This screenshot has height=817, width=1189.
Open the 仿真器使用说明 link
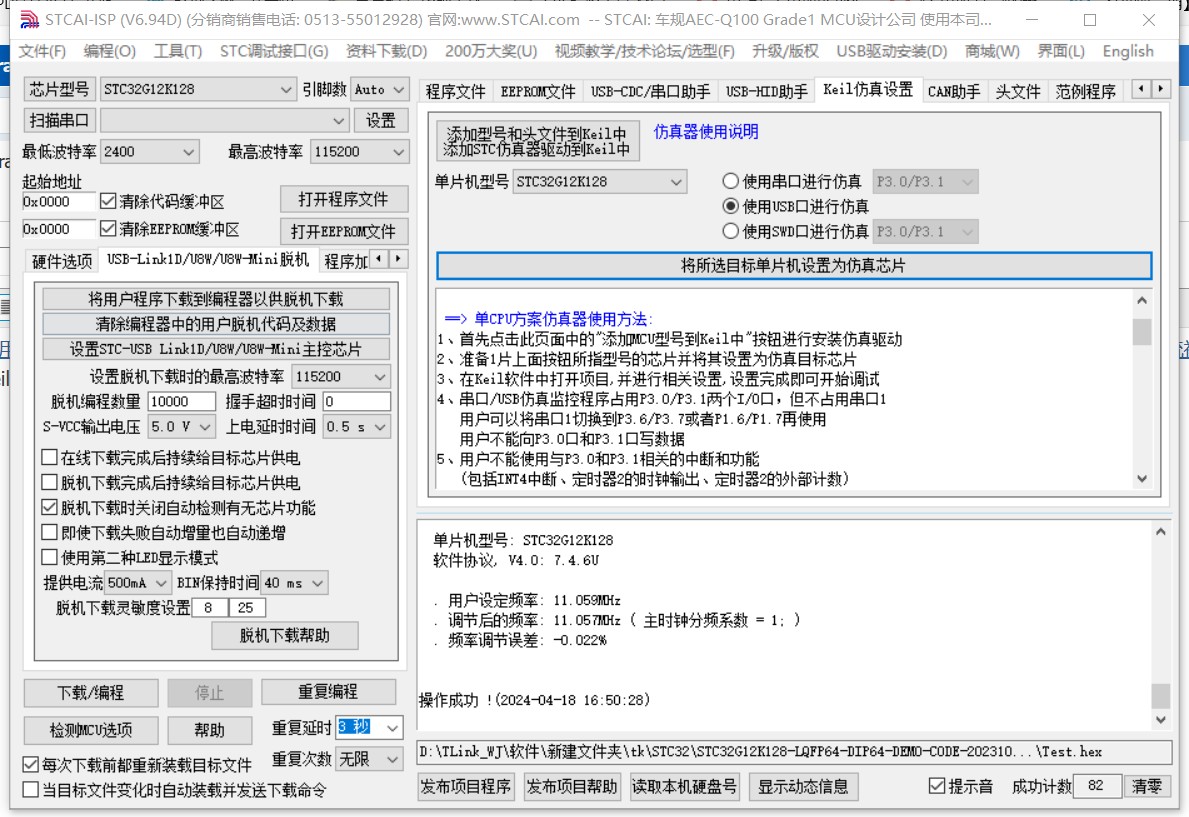tap(705, 132)
